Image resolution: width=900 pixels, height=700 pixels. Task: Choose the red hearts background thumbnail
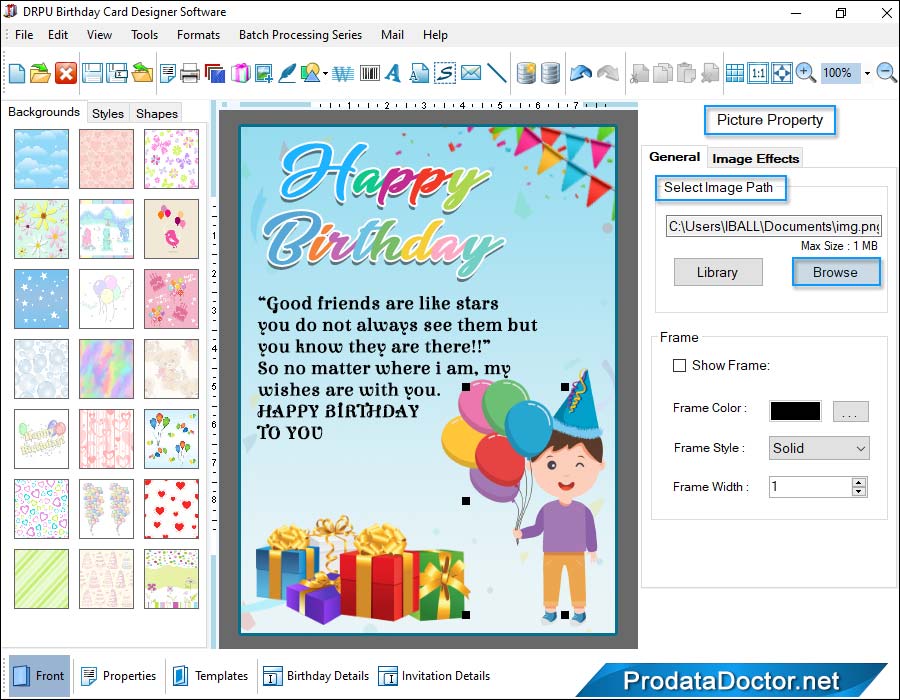[x=171, y=509]
